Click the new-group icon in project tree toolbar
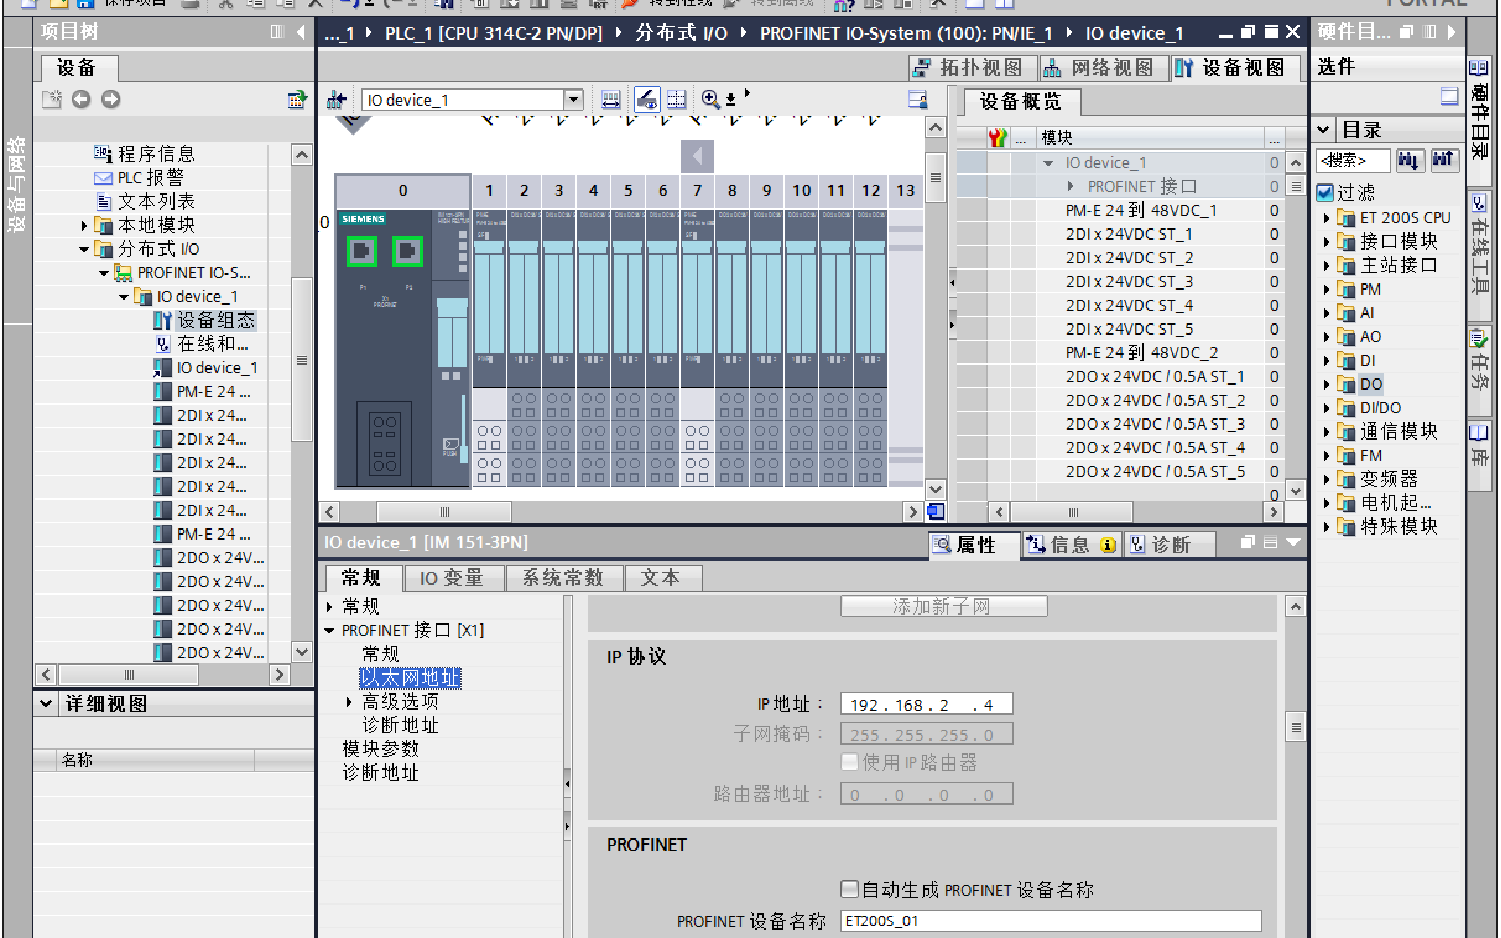Image resolution: width=1501 pixels, height=938 pixels. pos(52,99)
